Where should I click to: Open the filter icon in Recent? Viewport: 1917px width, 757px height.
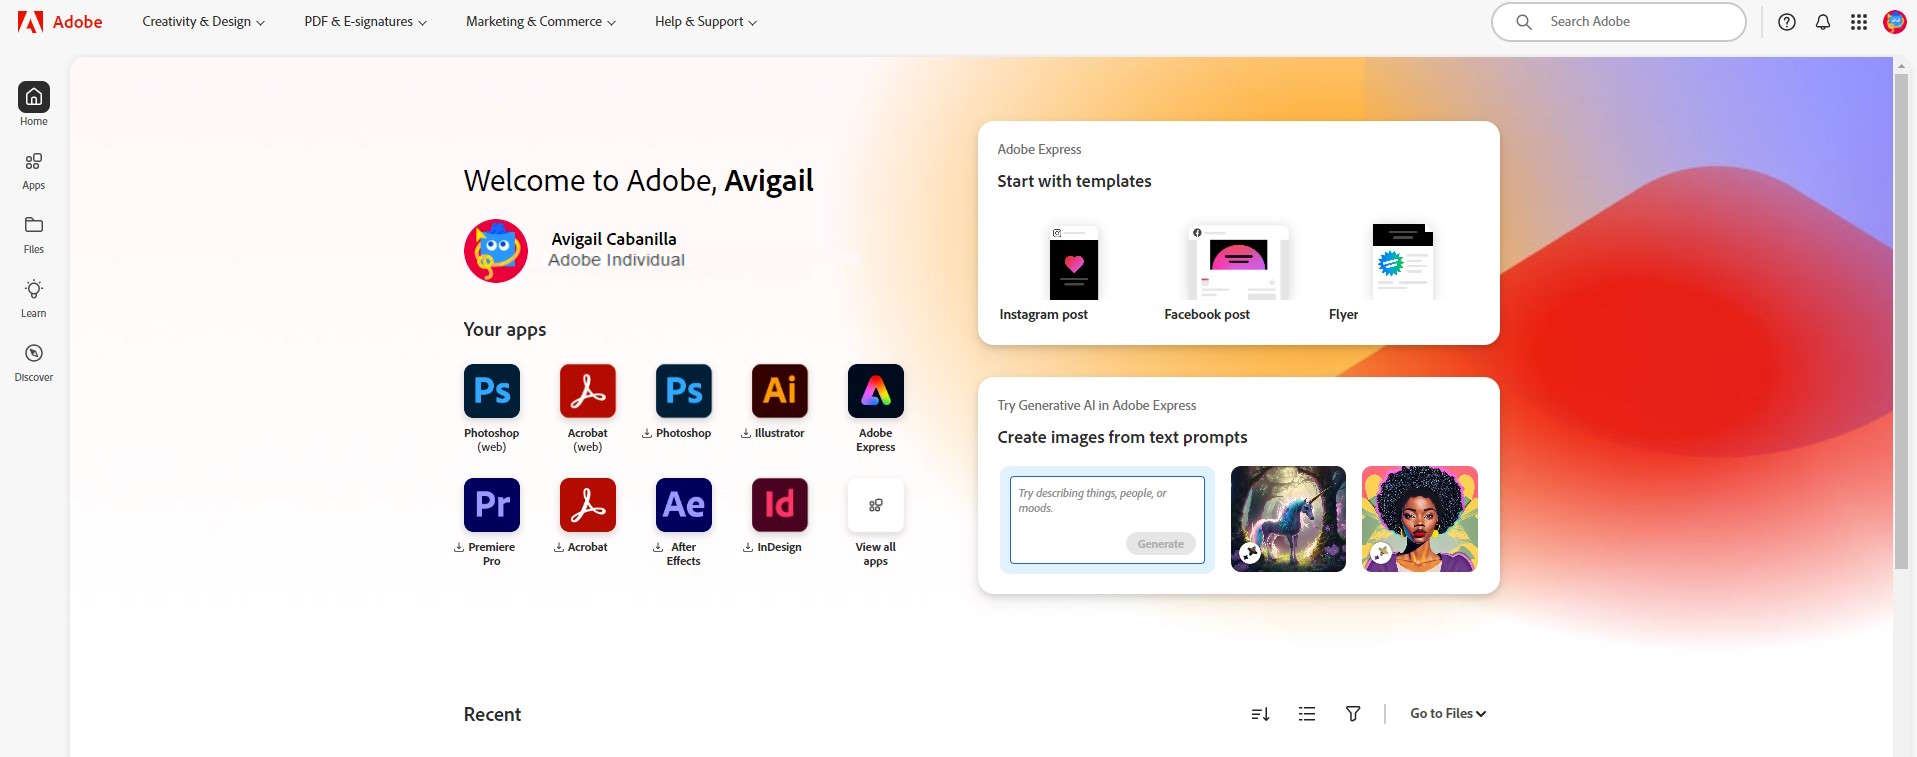1353,714
